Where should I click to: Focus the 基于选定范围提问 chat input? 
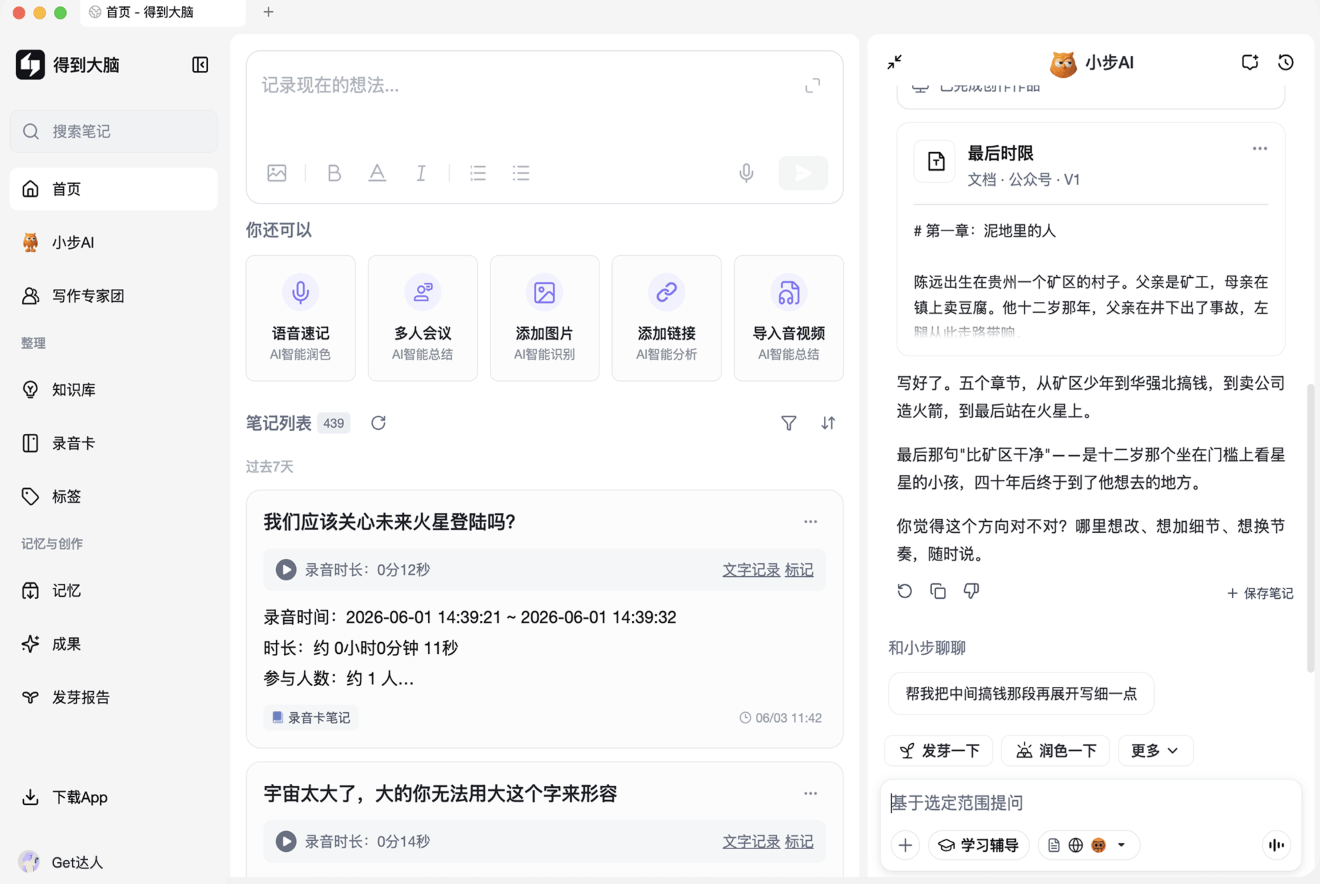1091,803
